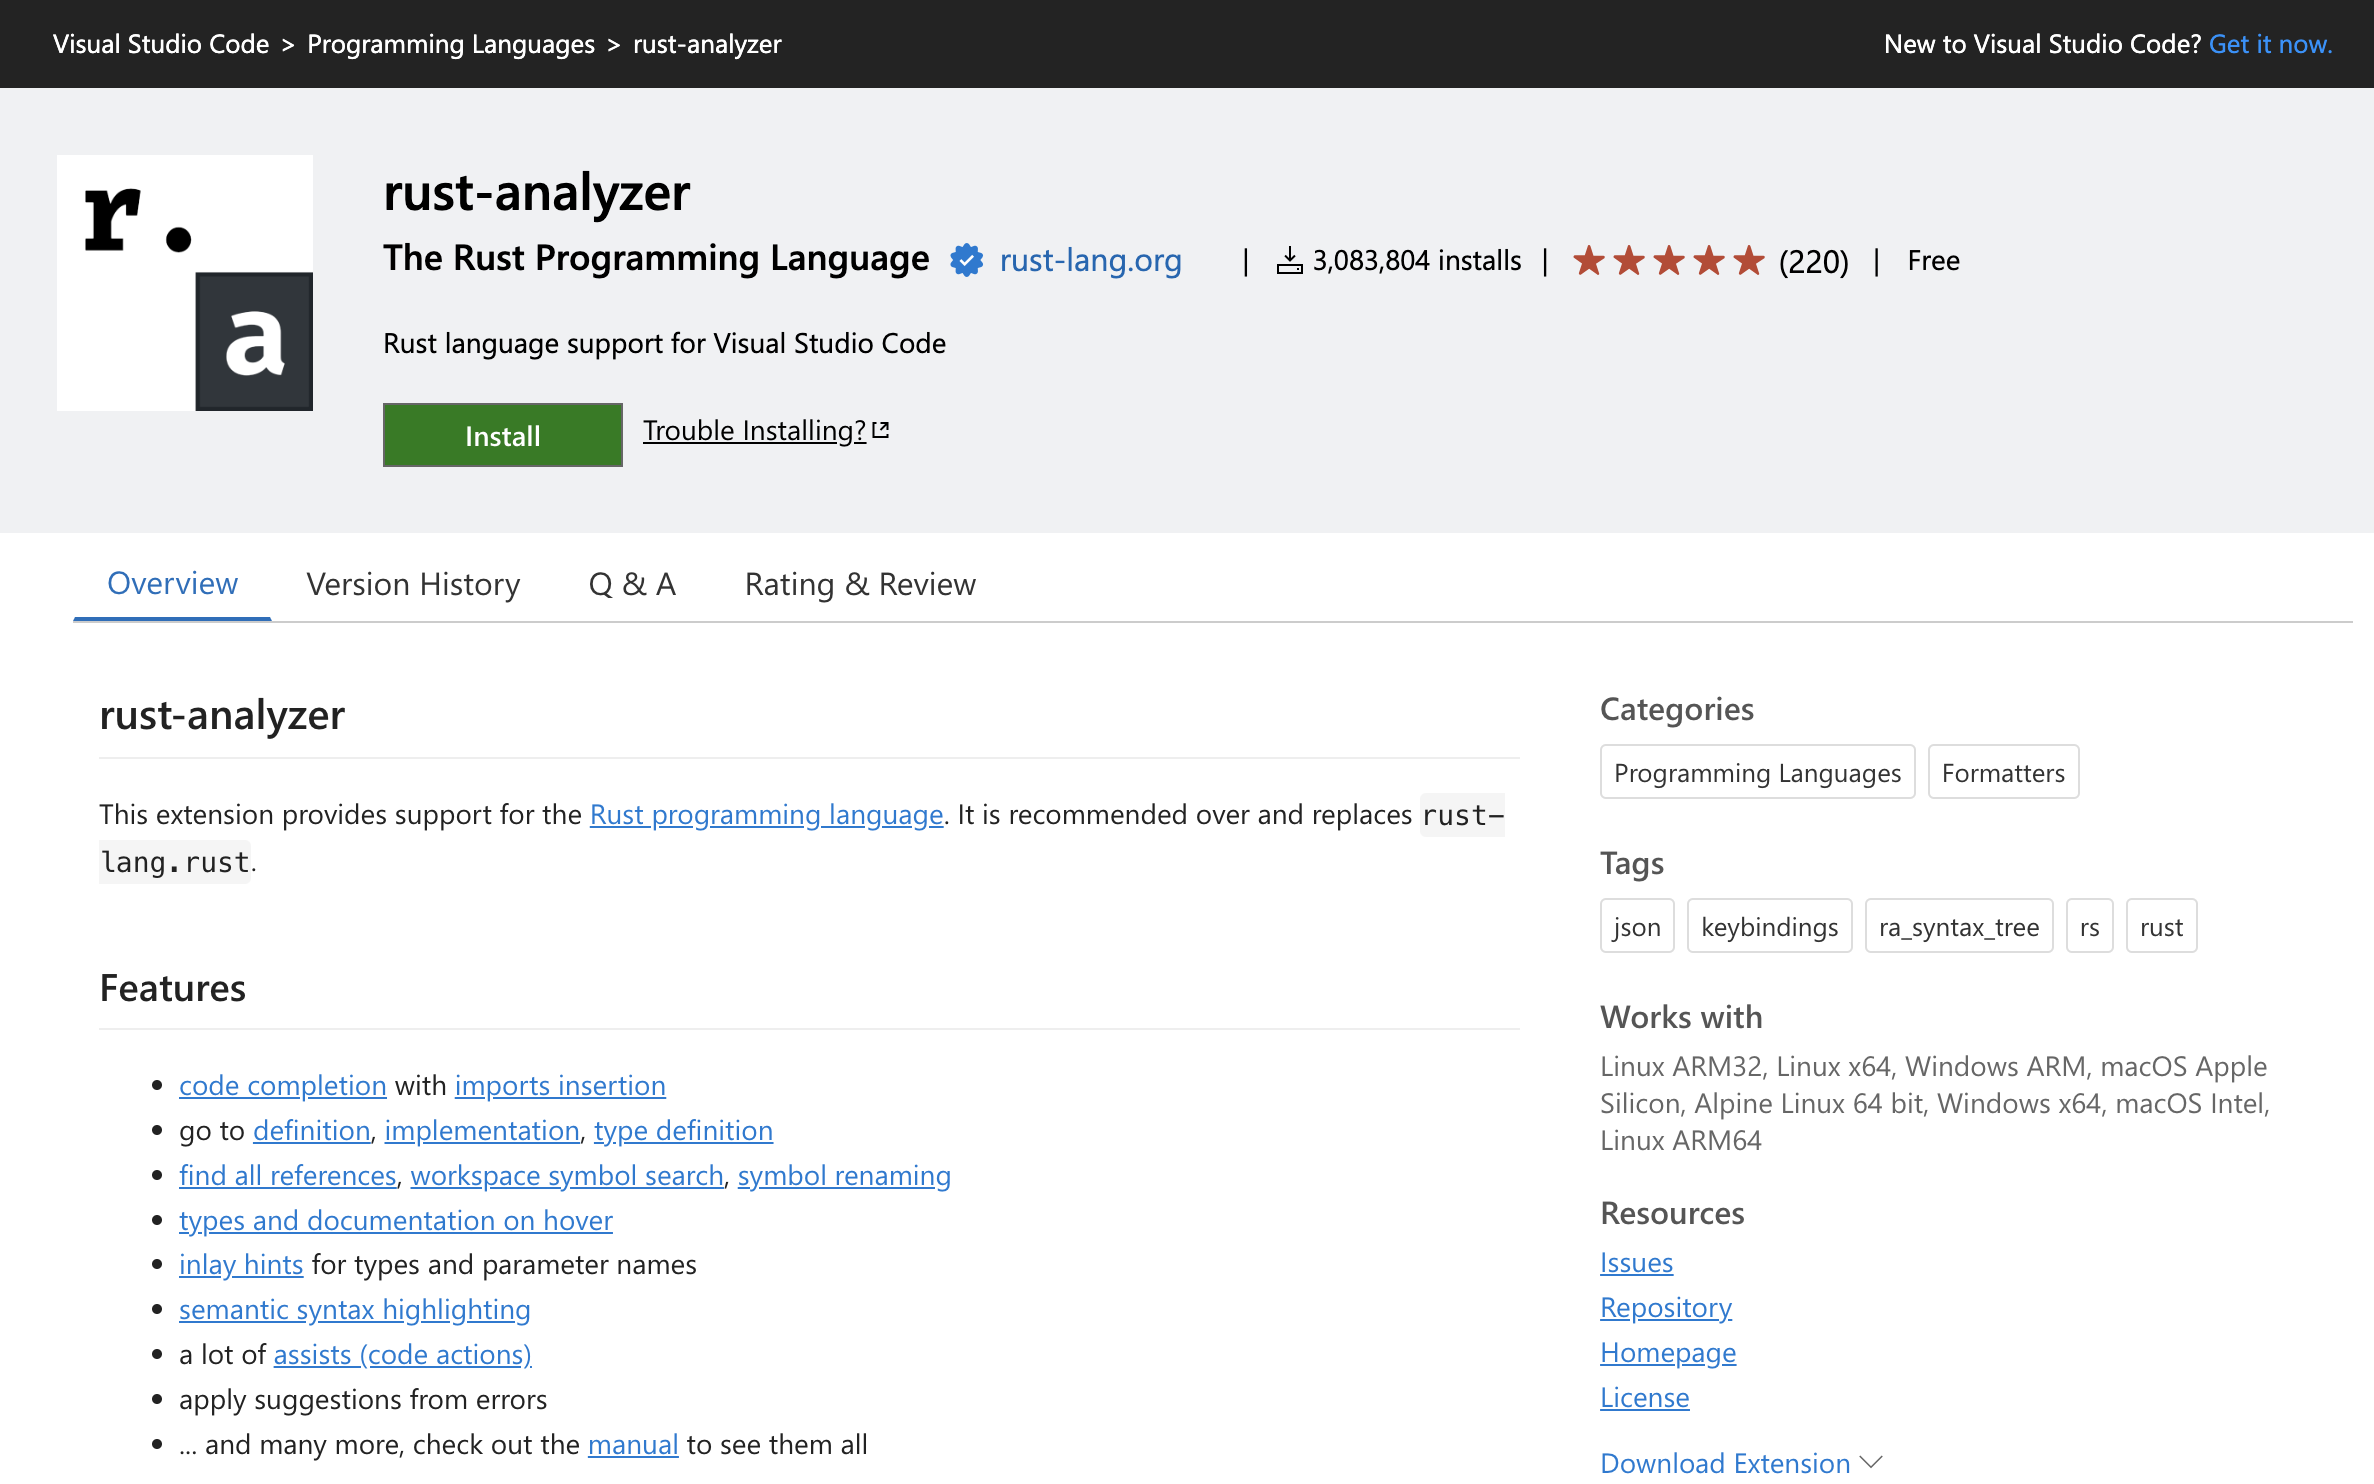Screen dimensions: 2374x1484
Task: Click the semantic syntax highlighting link
Action: coord(355,1309)
